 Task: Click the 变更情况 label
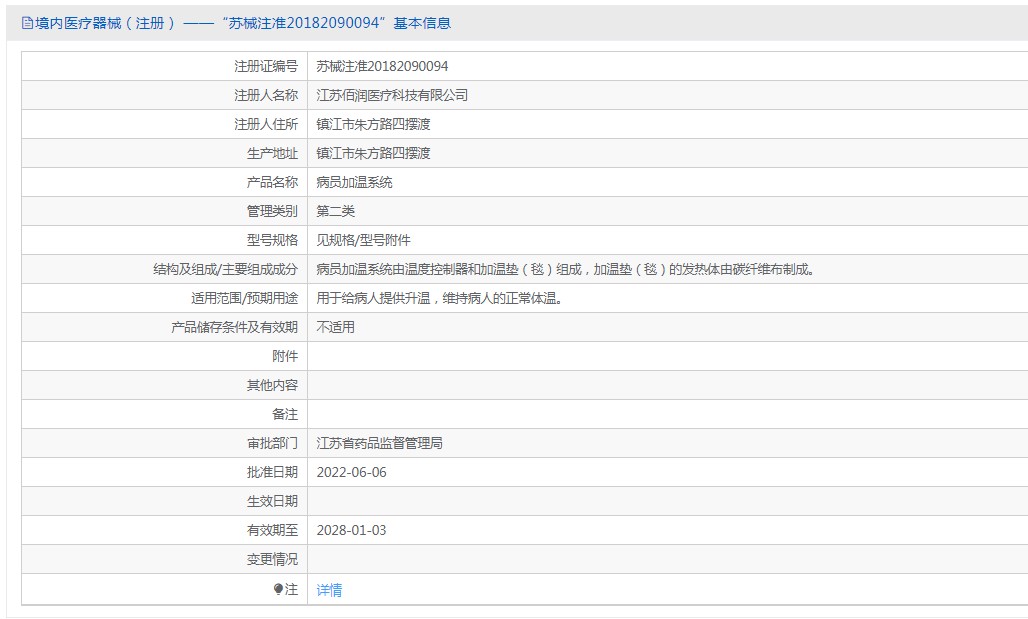pyautogui.click(x=272, y=559)
